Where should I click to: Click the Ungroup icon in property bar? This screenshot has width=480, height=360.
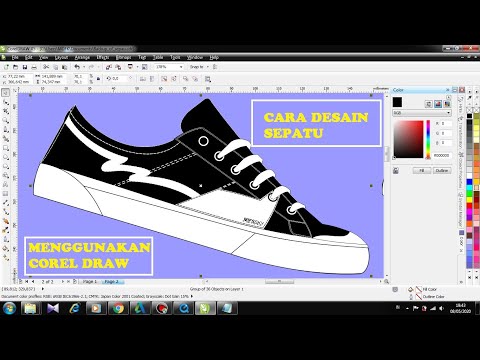pos(164,79)
